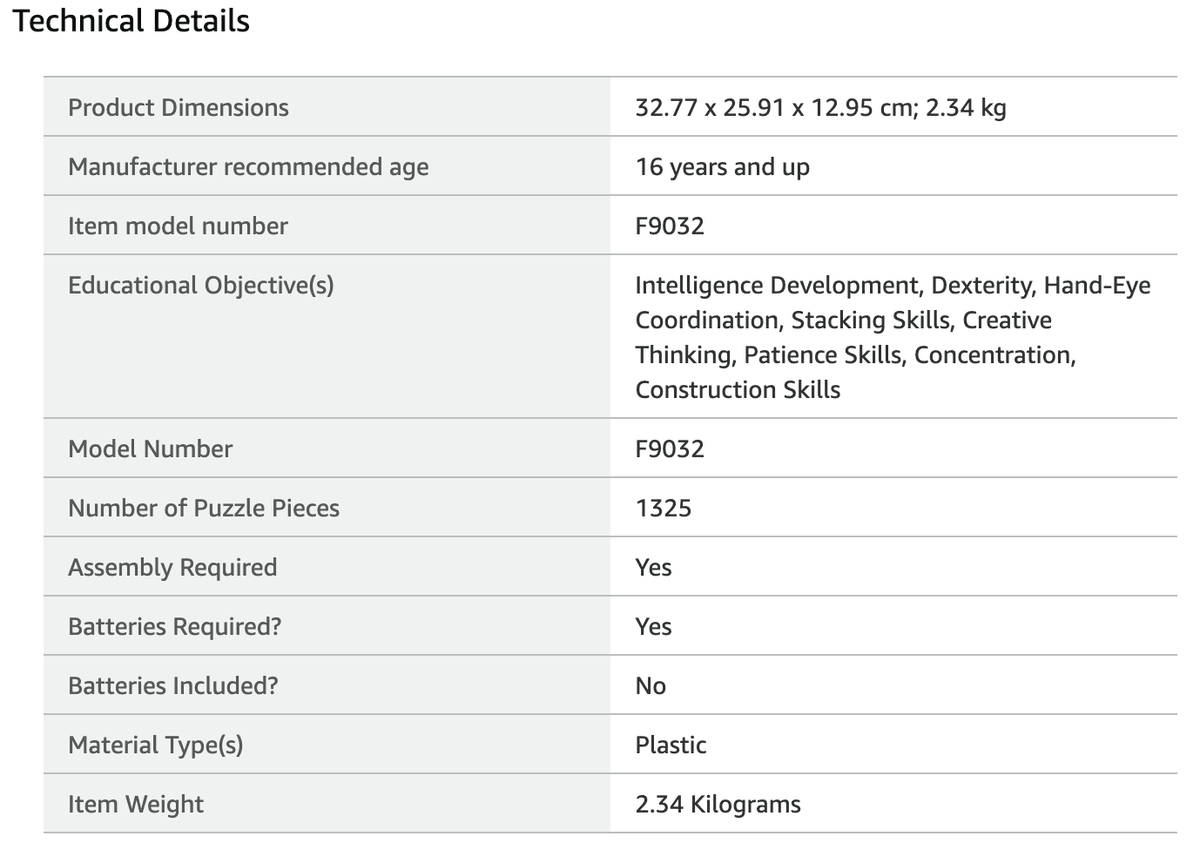Select the Batteries Required? label
The width and height of the screenshot is (1200, 850).
[174, 627]
